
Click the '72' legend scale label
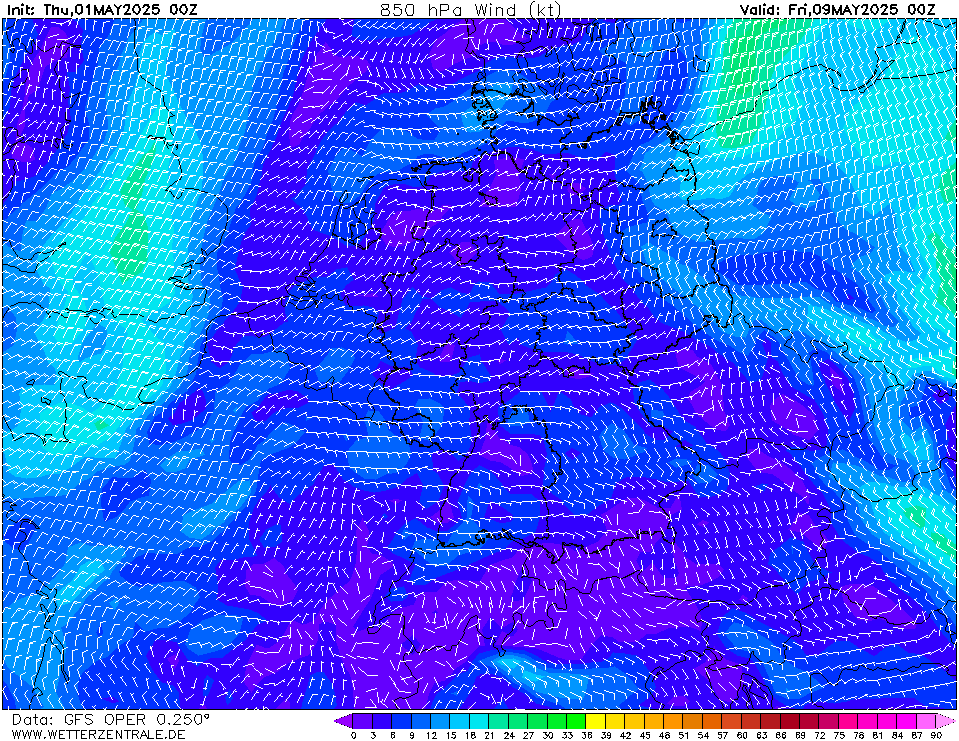coord(820,735)
